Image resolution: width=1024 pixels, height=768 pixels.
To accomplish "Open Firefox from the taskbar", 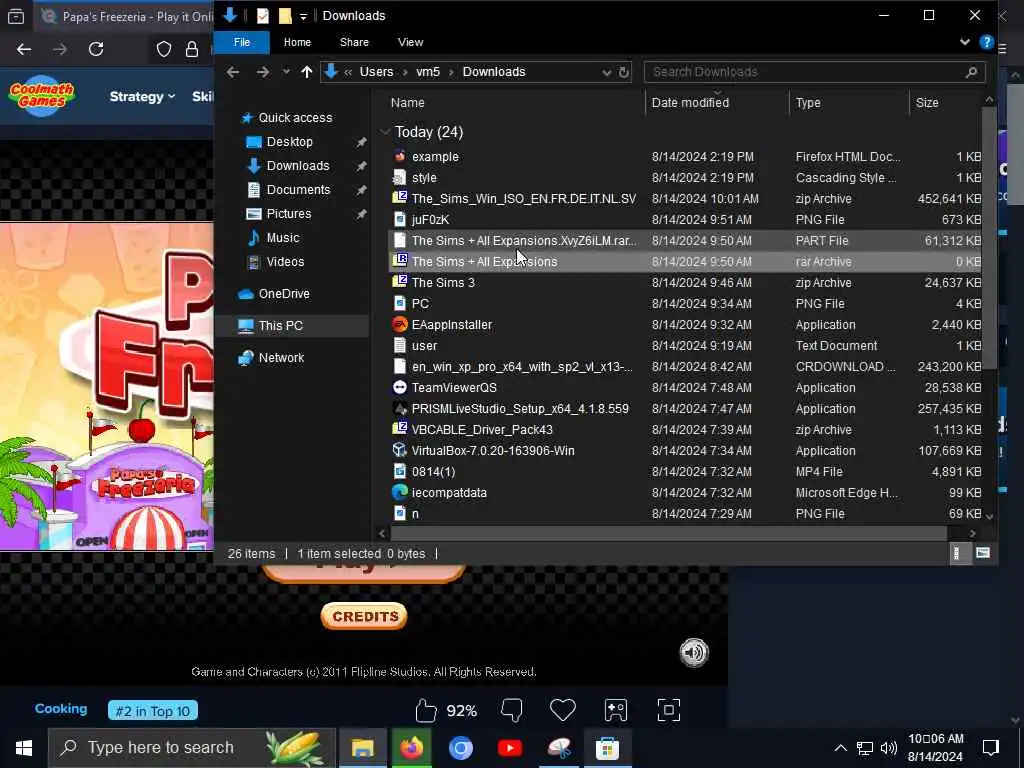I will (x=411, y=748).
